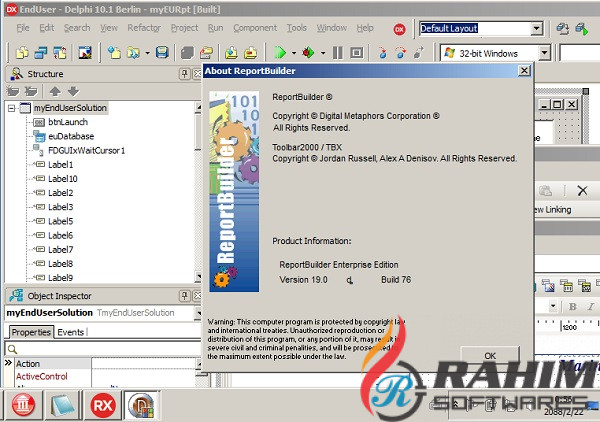This screenshot has height=422, width=600.
Task: Close the About ReportBuilder dialog
Action: [524, 70]
